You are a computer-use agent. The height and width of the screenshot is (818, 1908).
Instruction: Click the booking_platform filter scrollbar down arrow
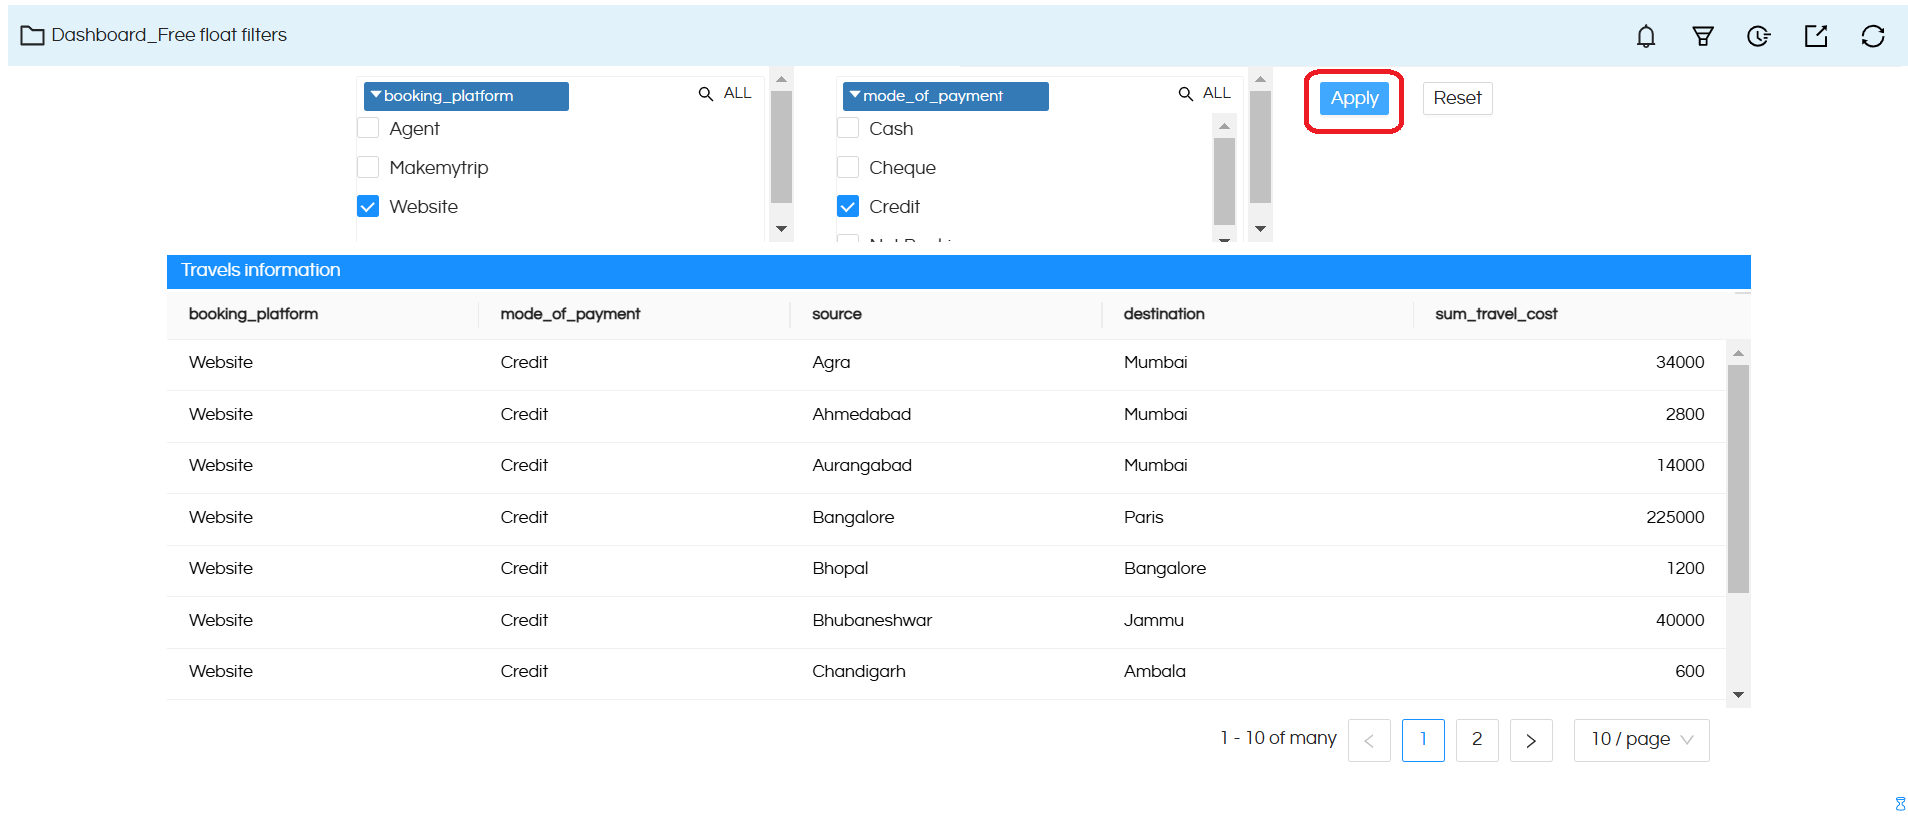pyautogui.click(x=782, y=229)
